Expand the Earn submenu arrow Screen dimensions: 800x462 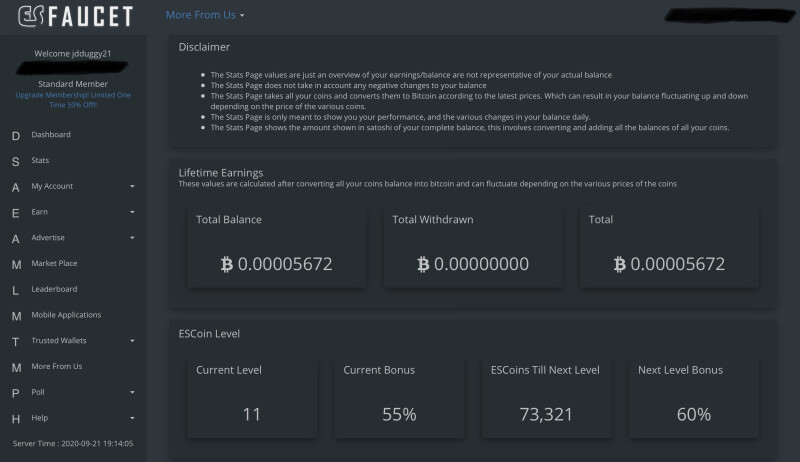pyautogui.click(x=132, y=212)
